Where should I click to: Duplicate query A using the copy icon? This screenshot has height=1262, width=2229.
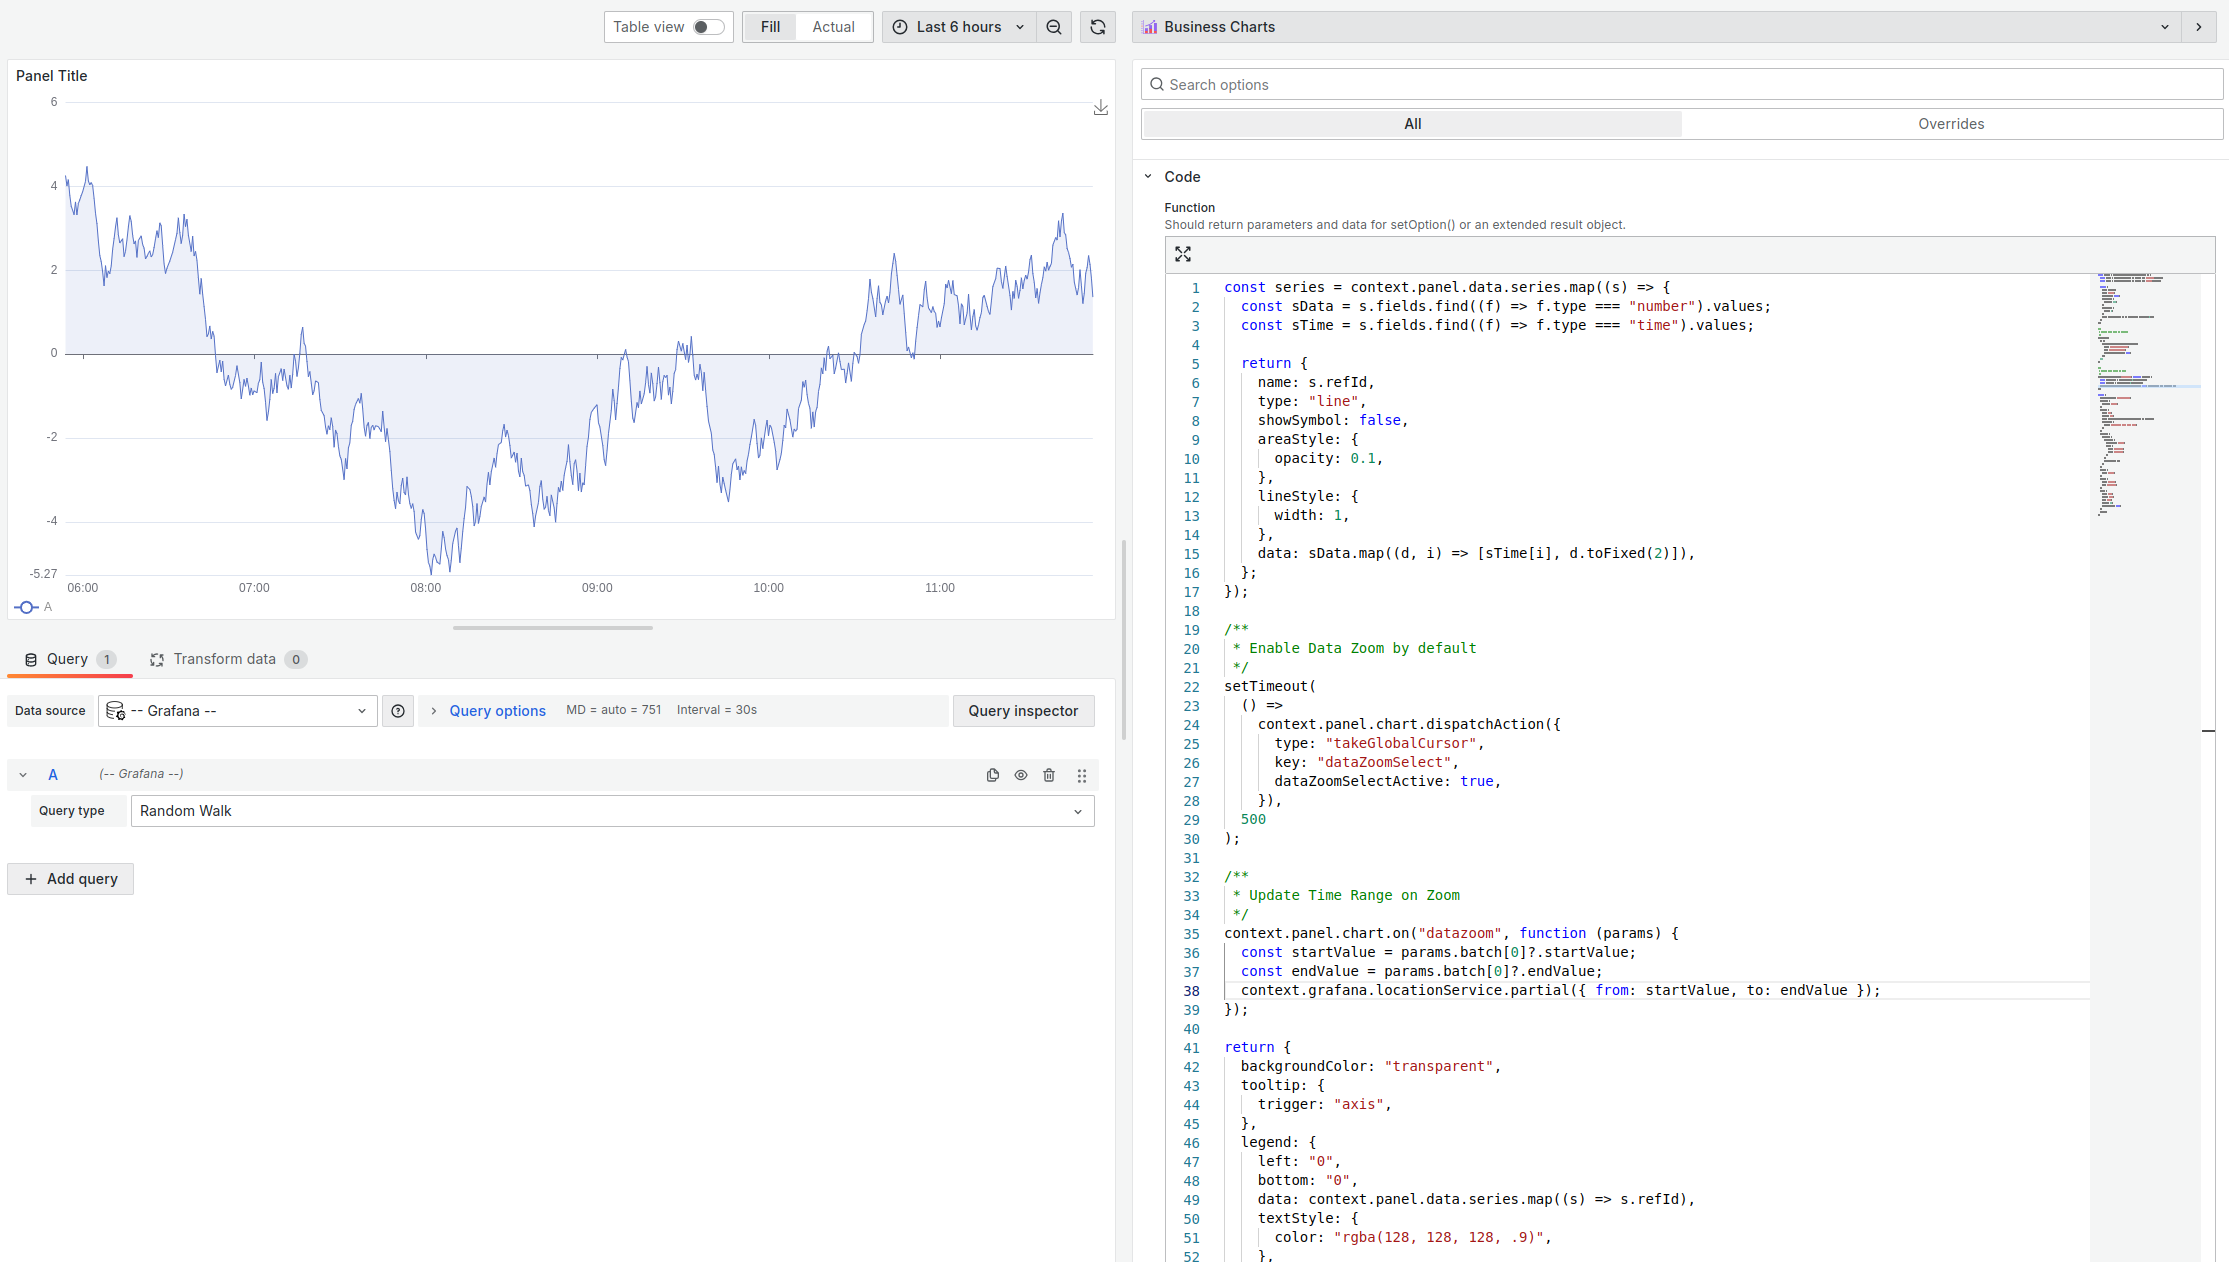tap(992, 775)
